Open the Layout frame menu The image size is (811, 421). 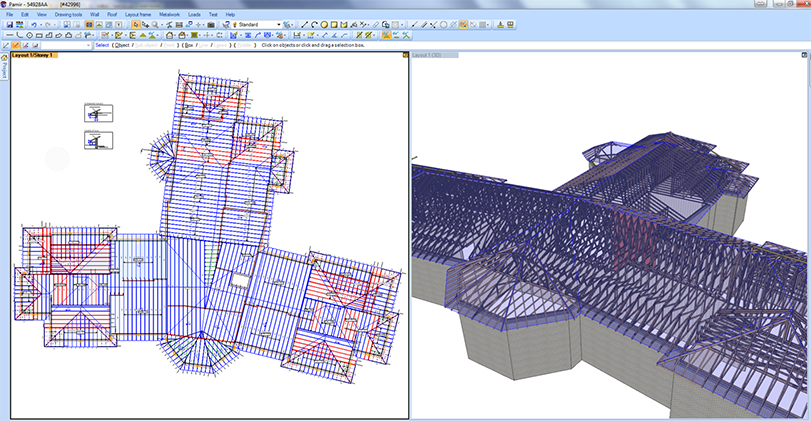click(x=138, y=14)
